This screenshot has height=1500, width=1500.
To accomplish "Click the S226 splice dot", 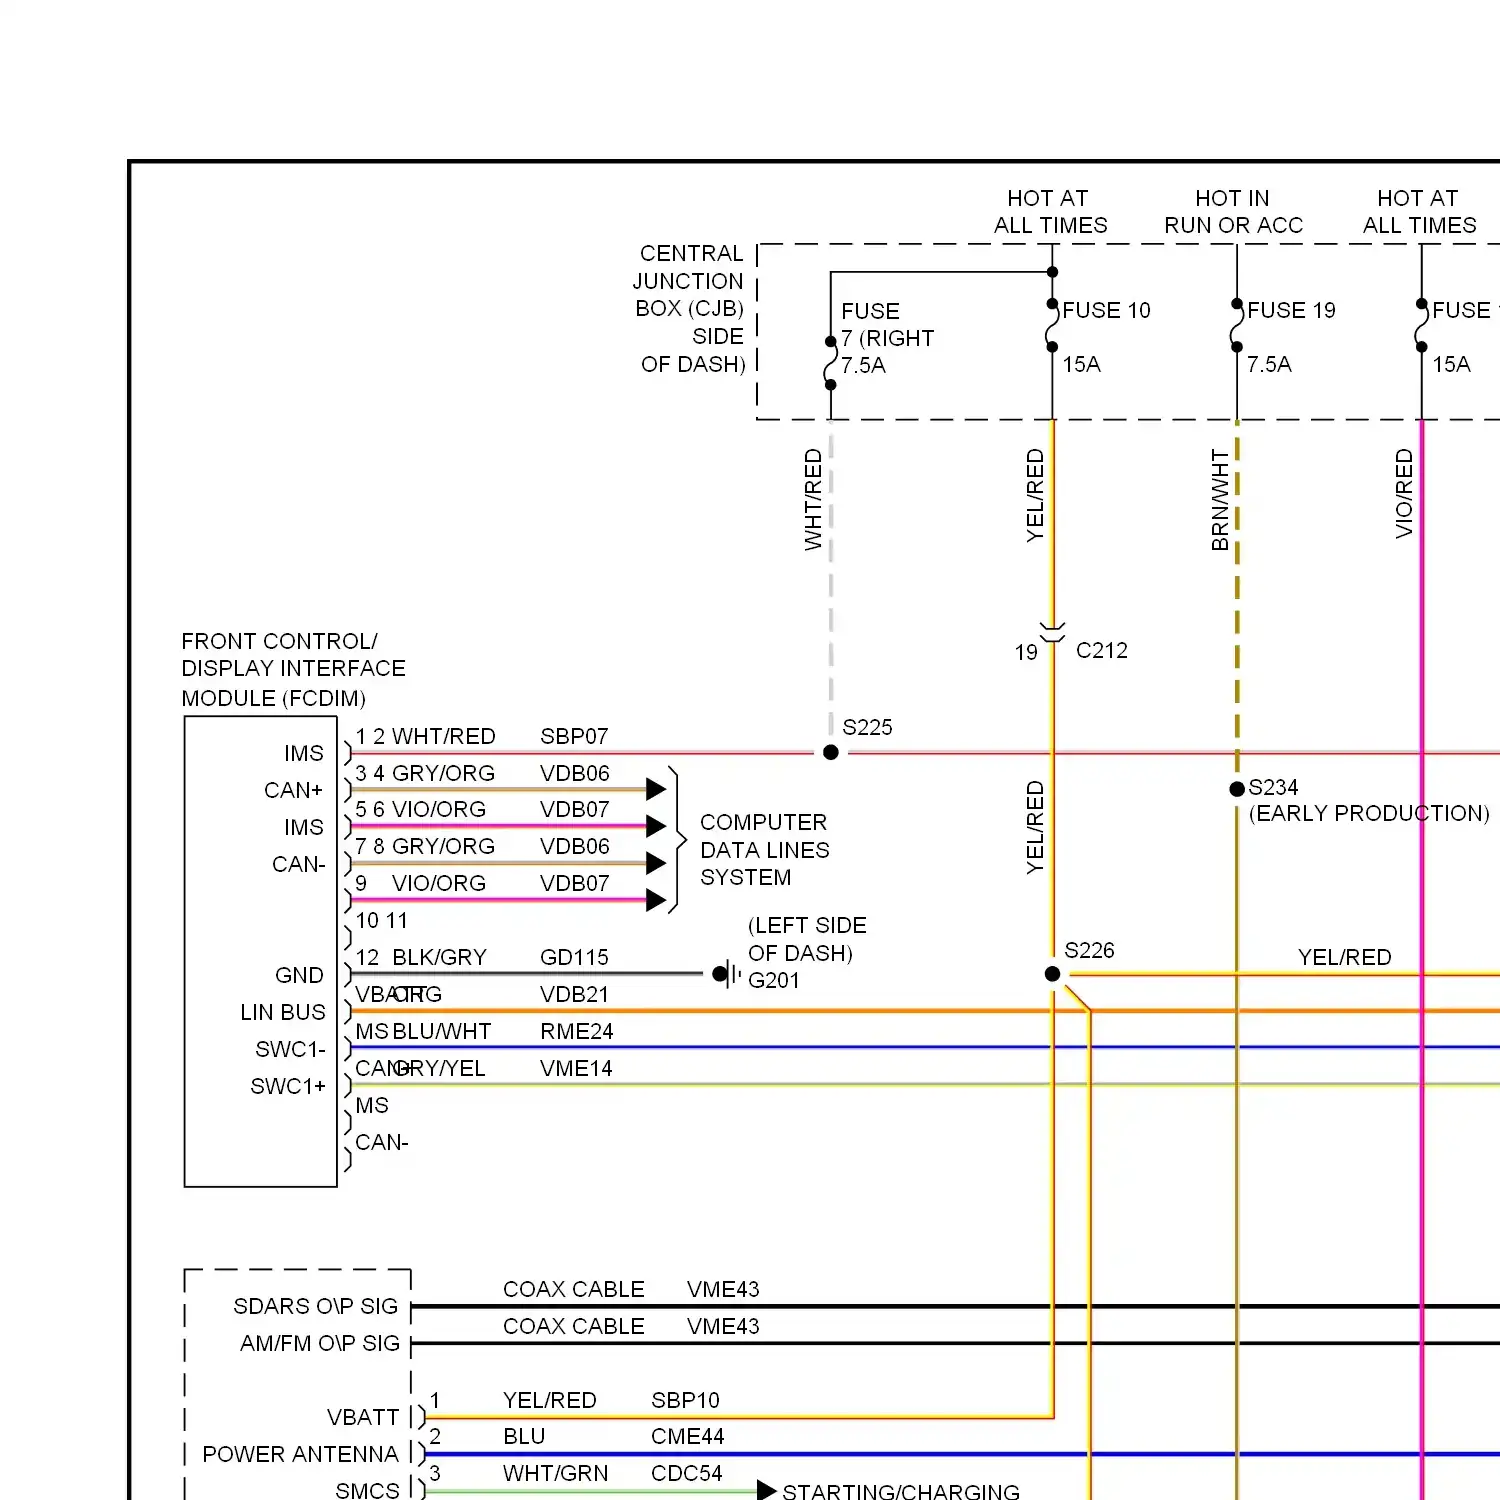I will [x=1052, y=973].
